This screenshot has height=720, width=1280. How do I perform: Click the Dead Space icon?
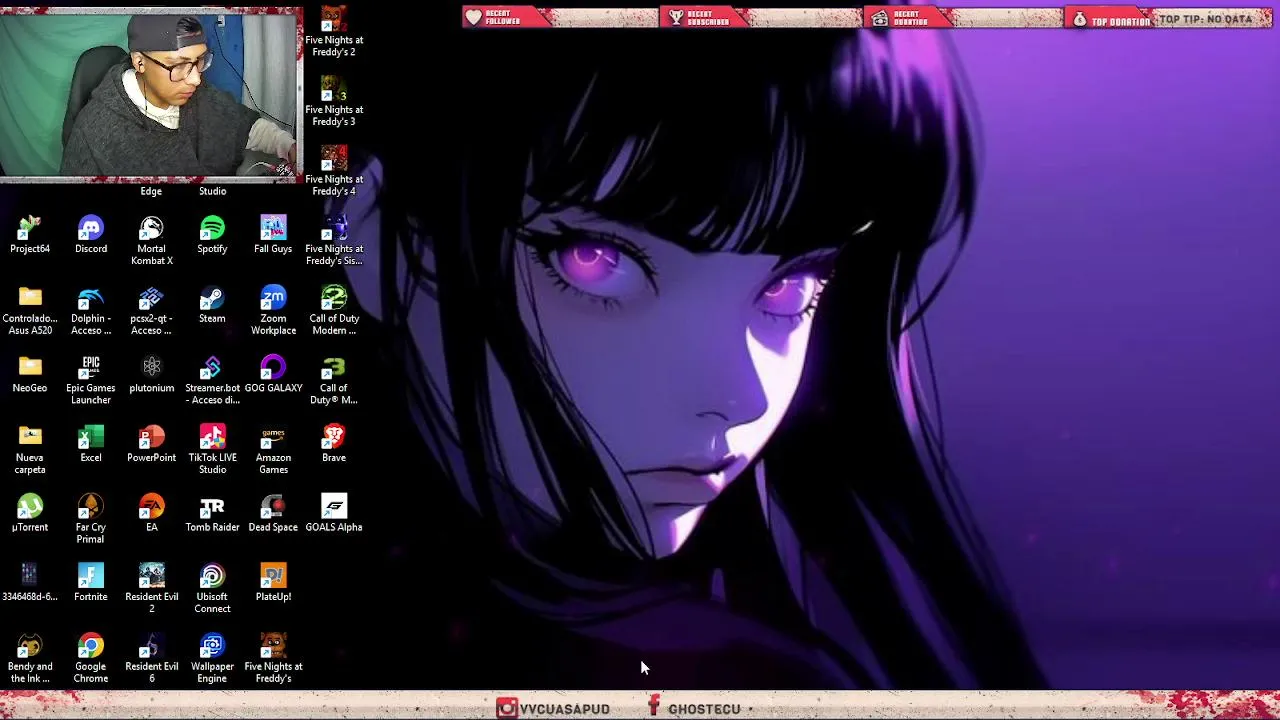pyautogui.click(x=273, y=514)
